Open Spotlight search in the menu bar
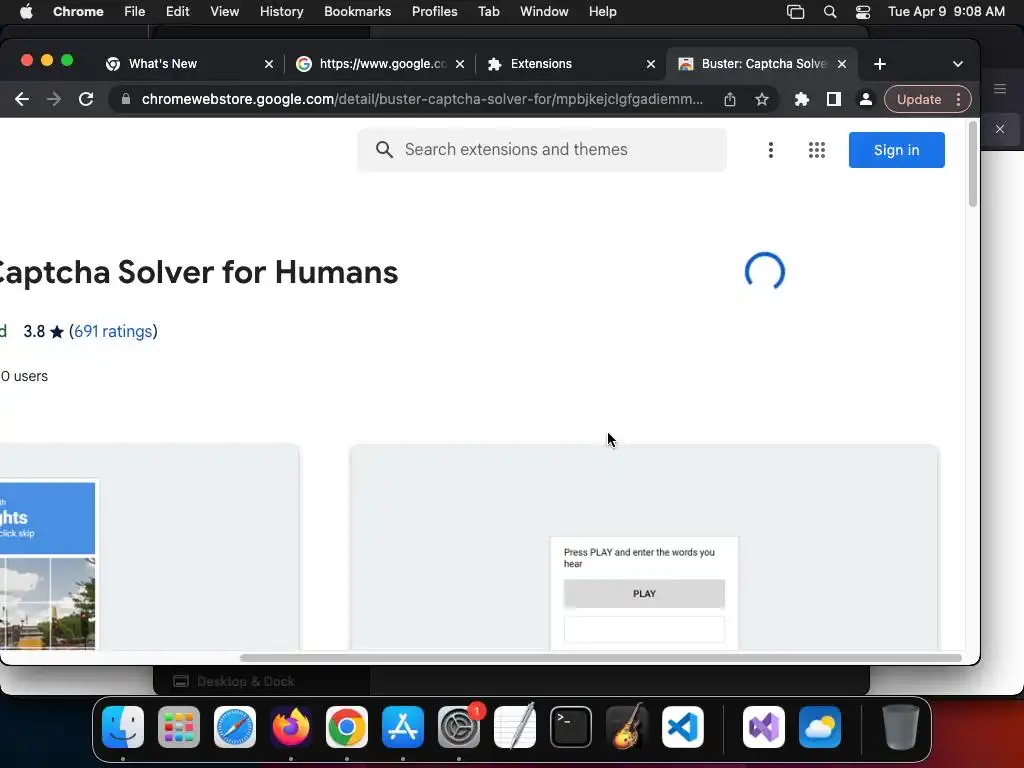This screenshot has width=1024, height=768. (x=830, y=12)
